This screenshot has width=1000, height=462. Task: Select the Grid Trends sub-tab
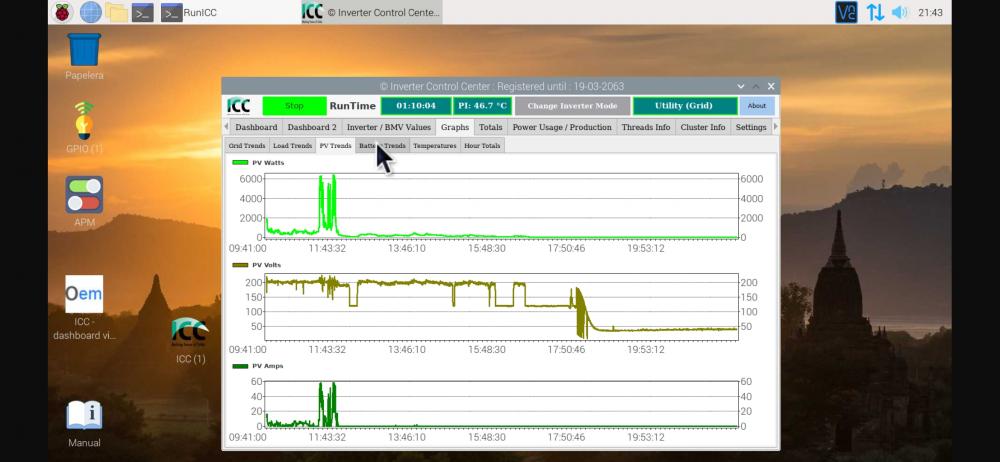coord(247,145)
